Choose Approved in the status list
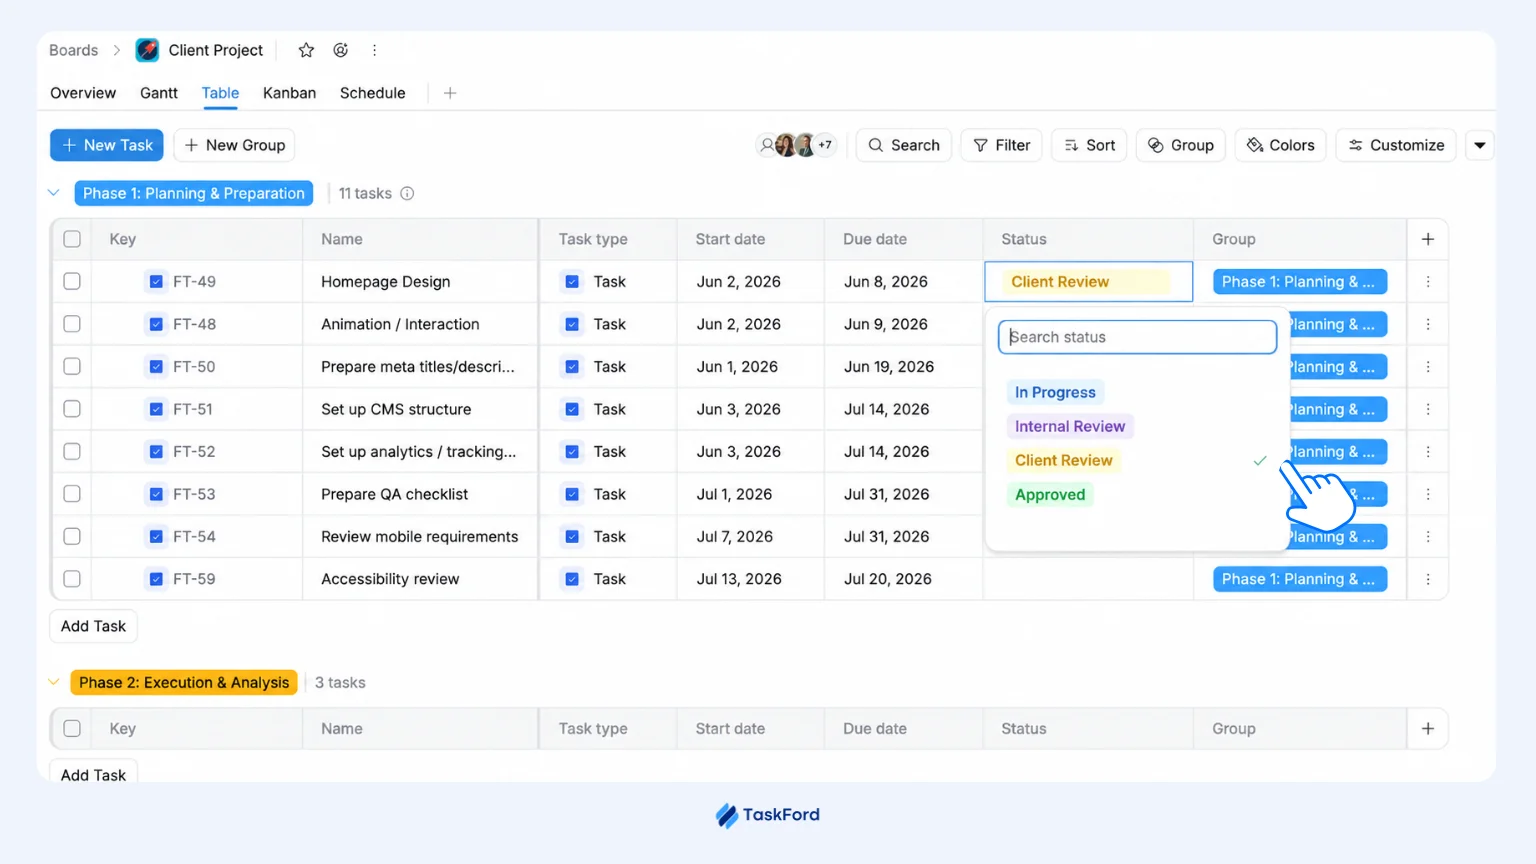Screen dimensions: 1536x864 [1050, 495]
